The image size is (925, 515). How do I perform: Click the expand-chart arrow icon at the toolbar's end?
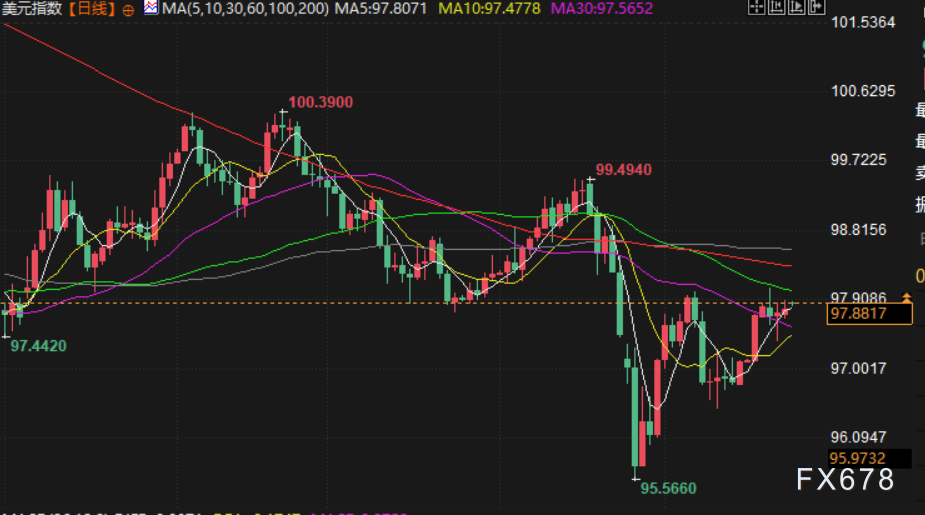coord(817,6)
